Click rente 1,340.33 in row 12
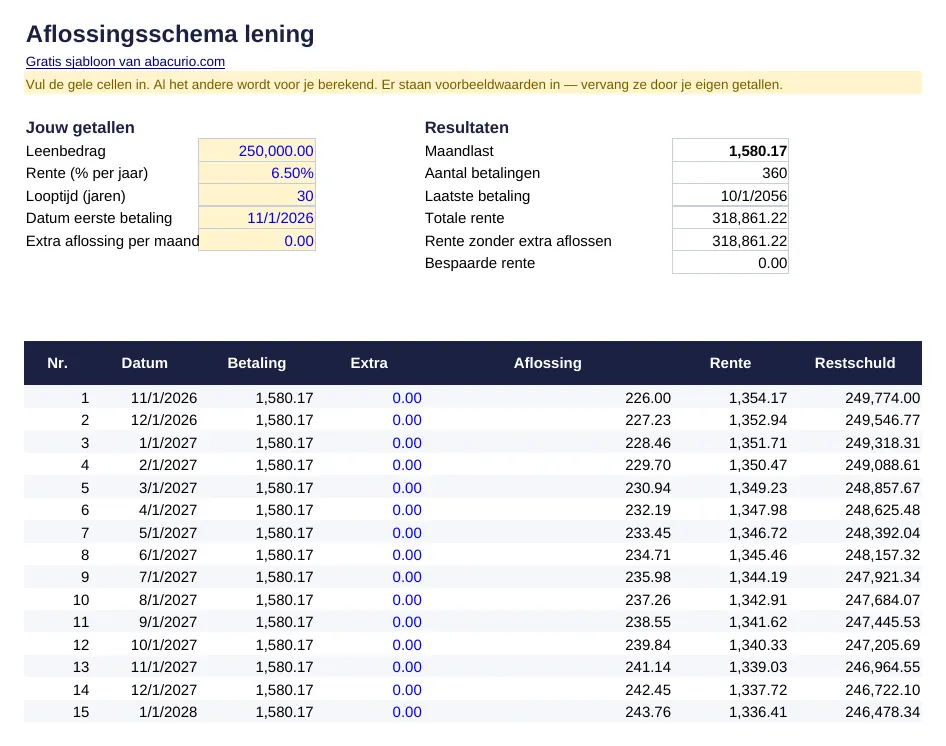Viewport: 946px width, 746px height. (758, 645)
